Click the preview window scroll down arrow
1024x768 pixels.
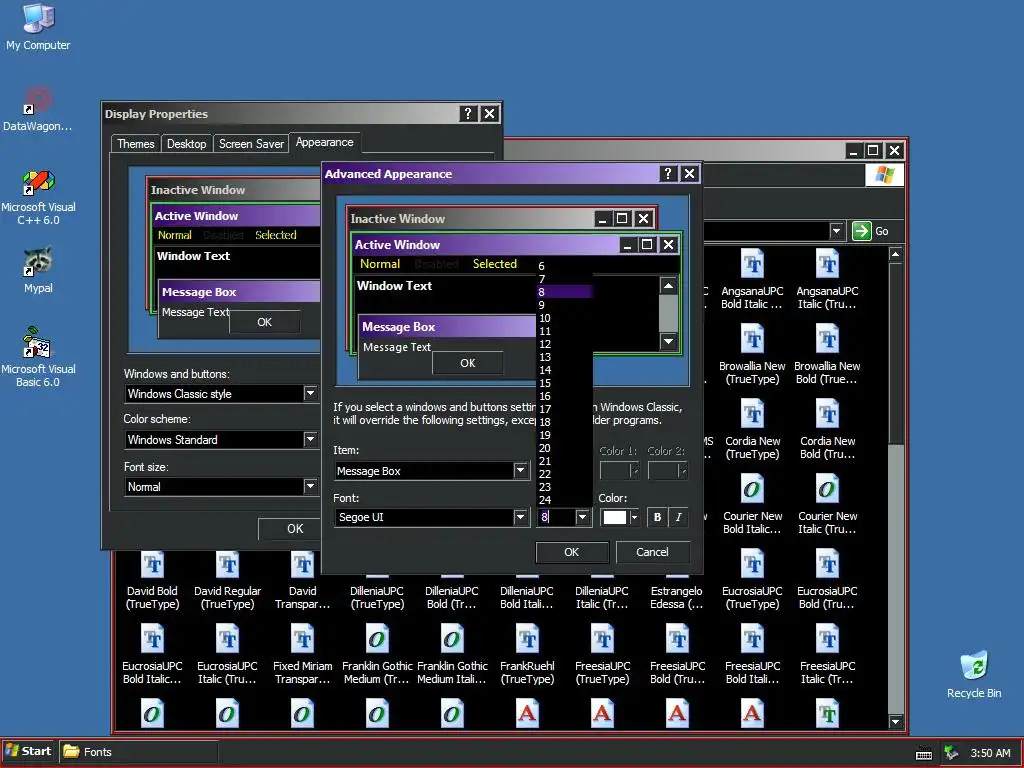click(668, 341)
